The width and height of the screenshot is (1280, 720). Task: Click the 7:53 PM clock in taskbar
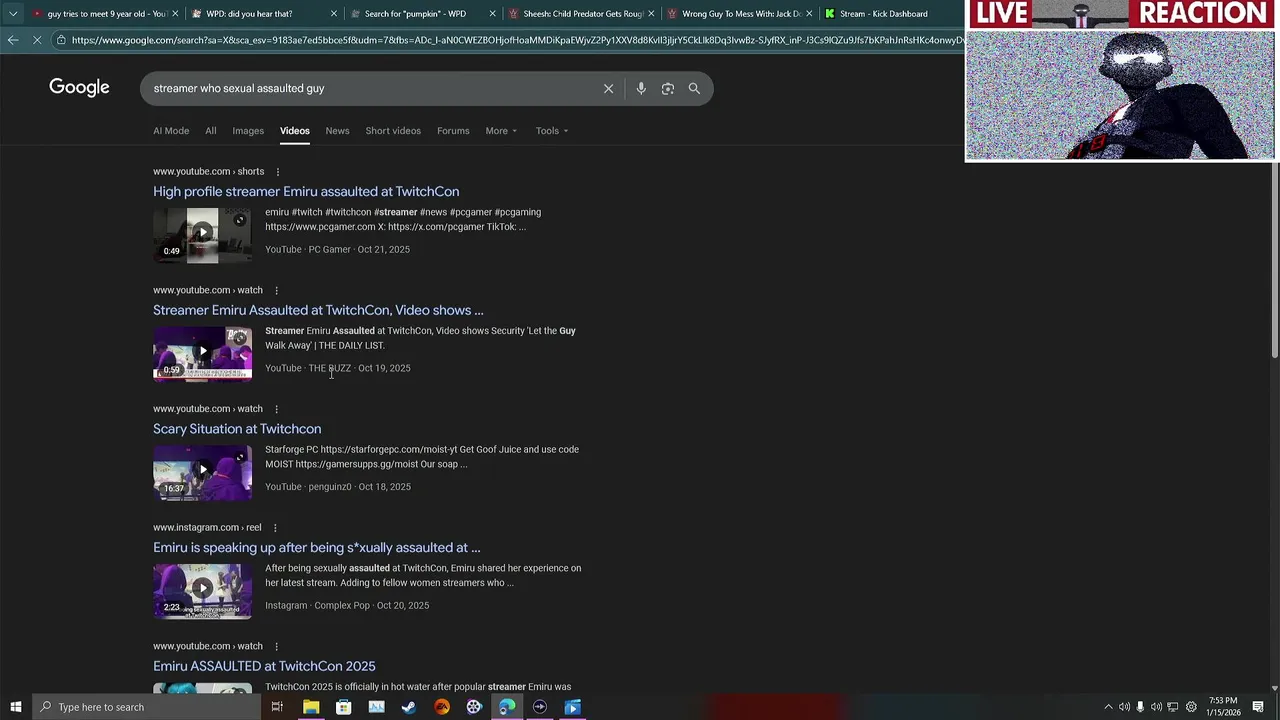click(x=1222, y=707)
